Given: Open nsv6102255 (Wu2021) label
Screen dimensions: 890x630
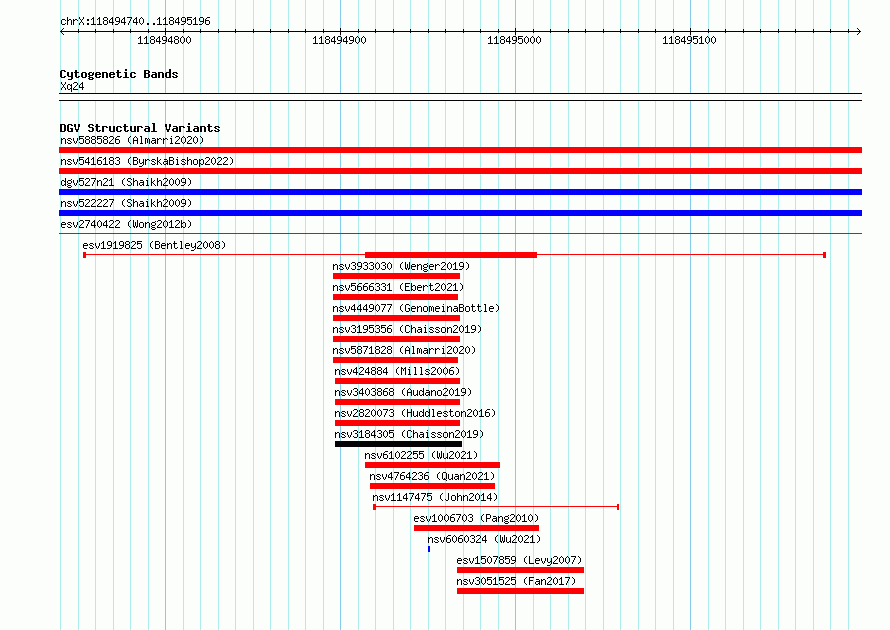Looking at the screenshot, I should click(421, 455).
